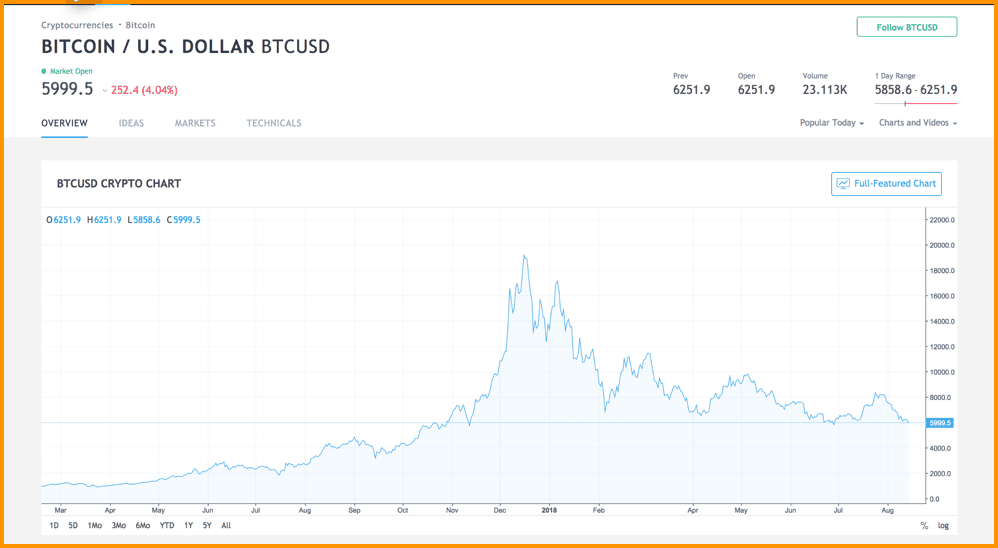Expand the Popular Today dropdown
This screenshot has height=548, width=998.
[832, 123]
